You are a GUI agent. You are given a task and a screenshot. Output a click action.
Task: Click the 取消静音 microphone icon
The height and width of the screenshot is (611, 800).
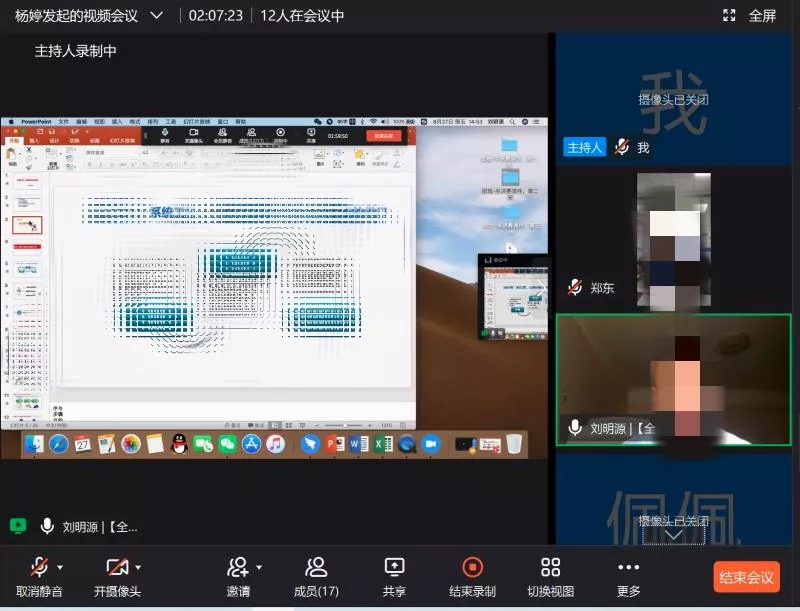tap(39, 568)
